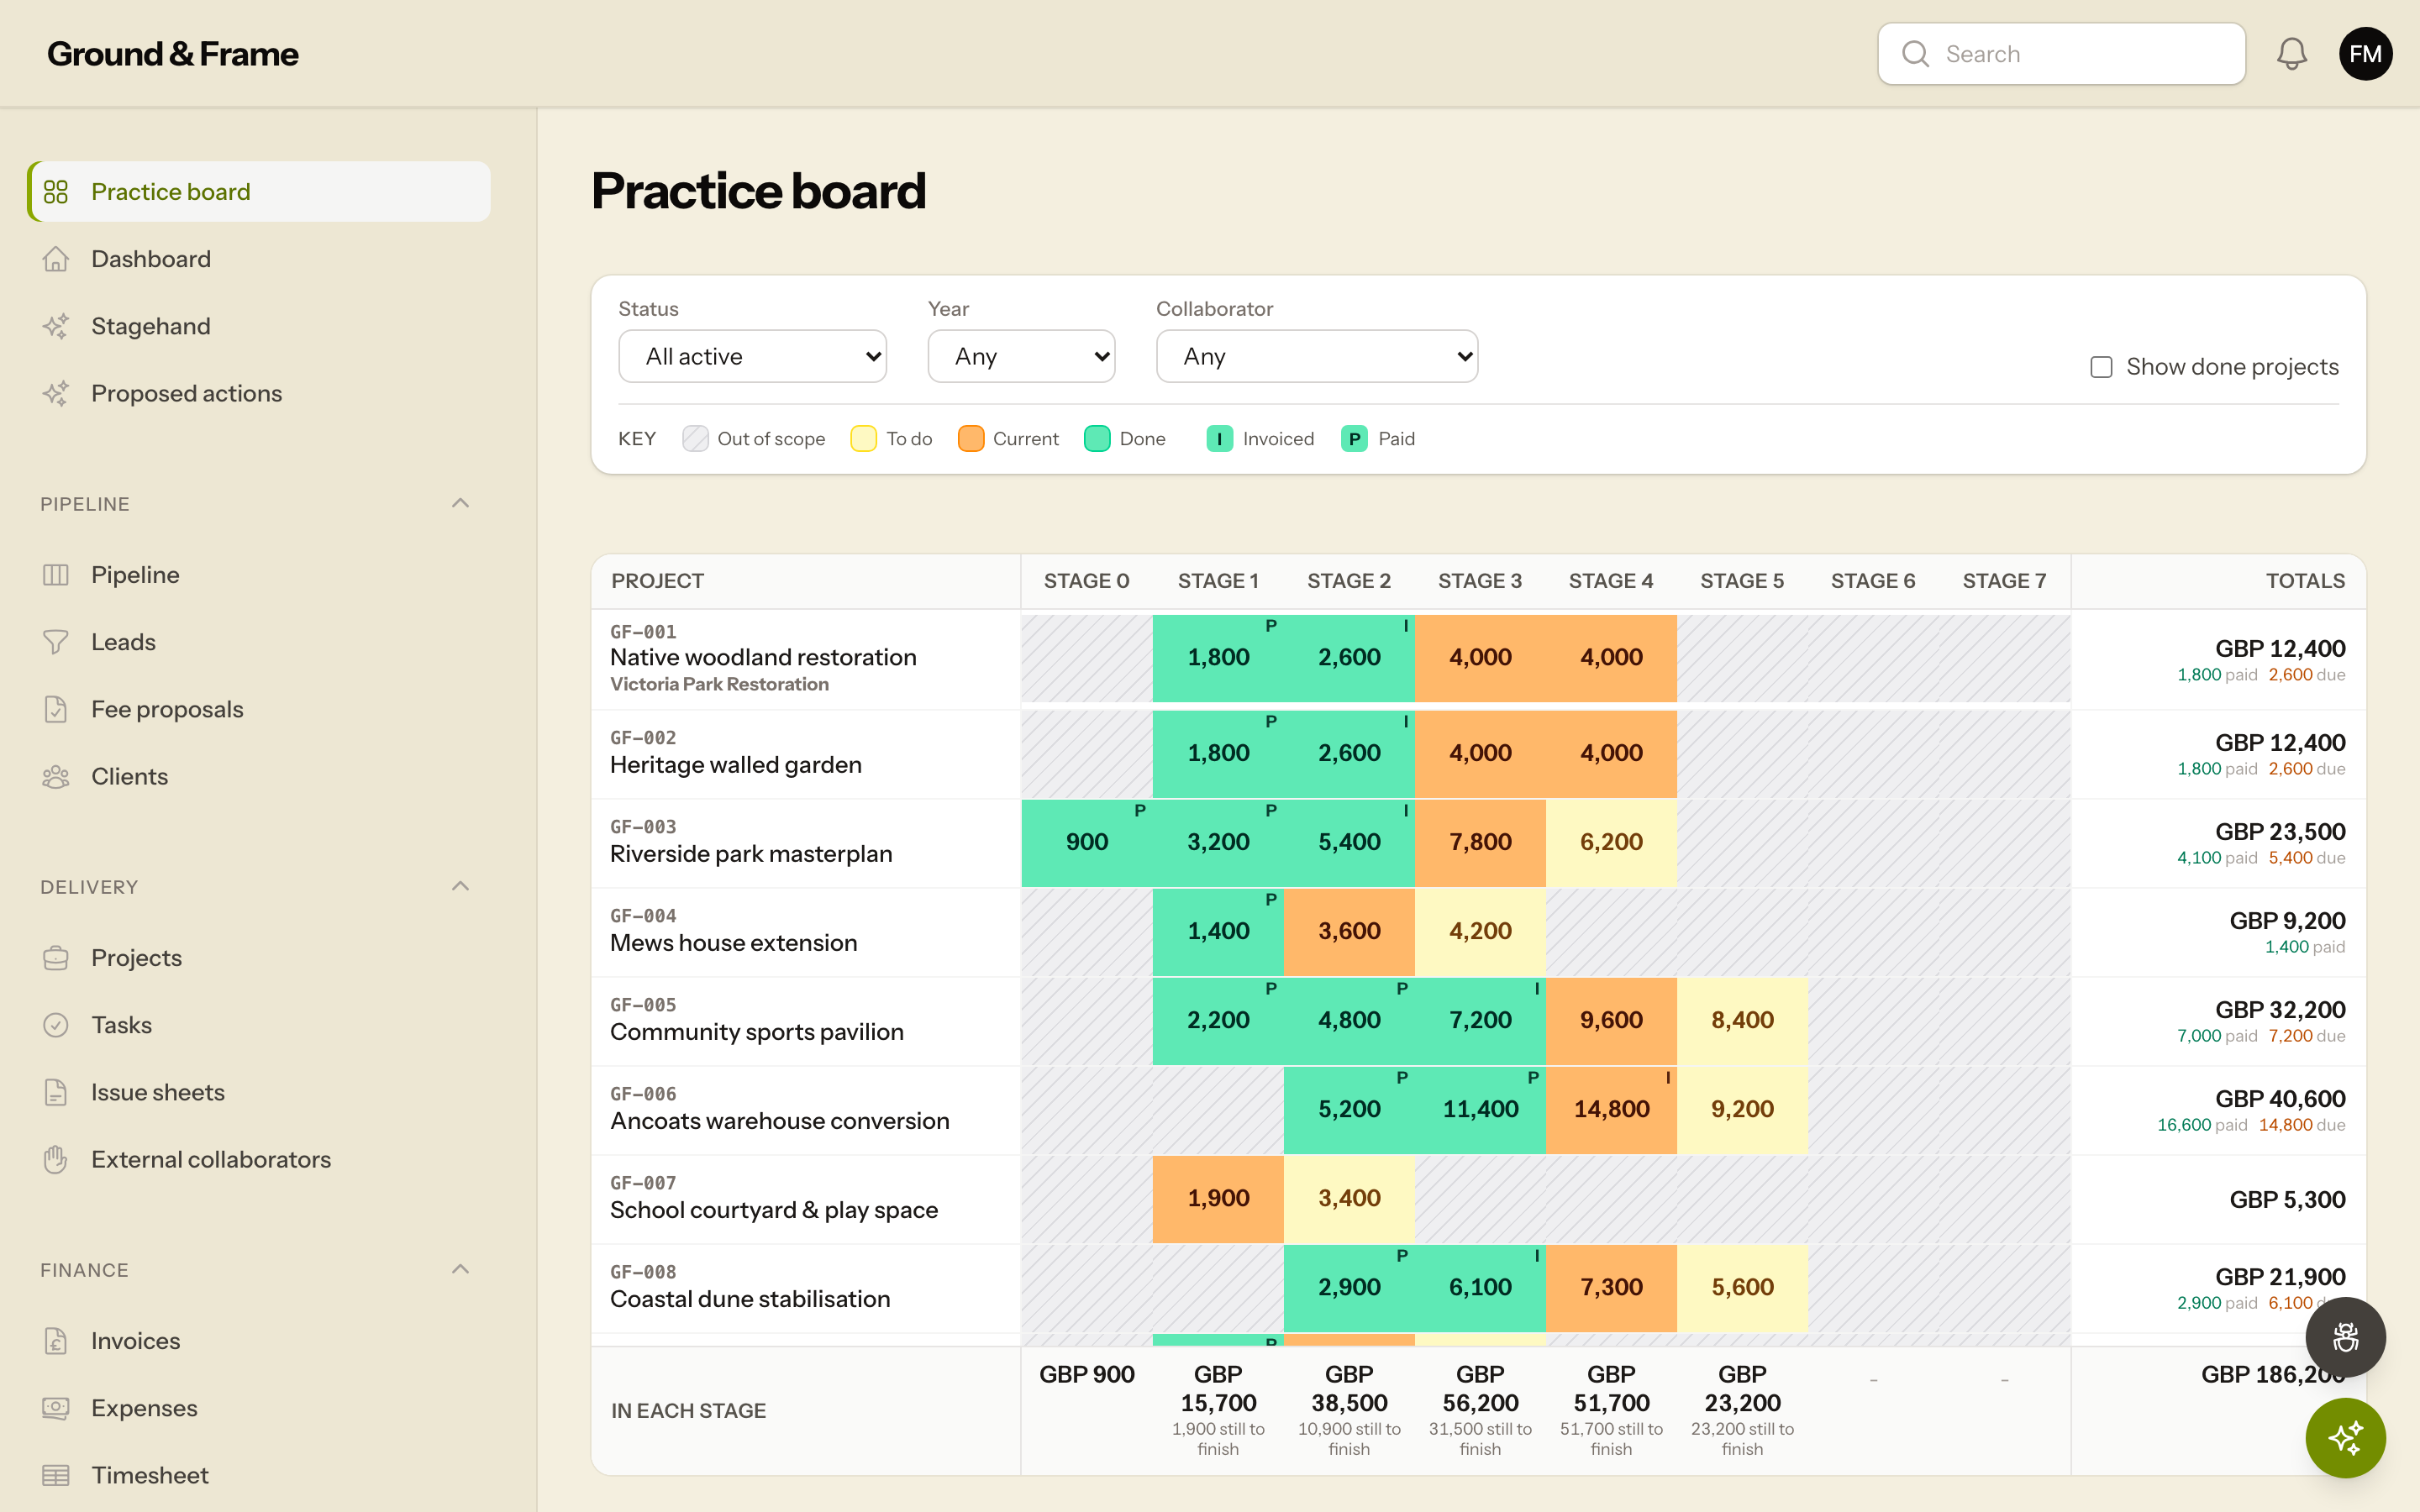Click the External collaborators hand icon

click(56, 1159)
